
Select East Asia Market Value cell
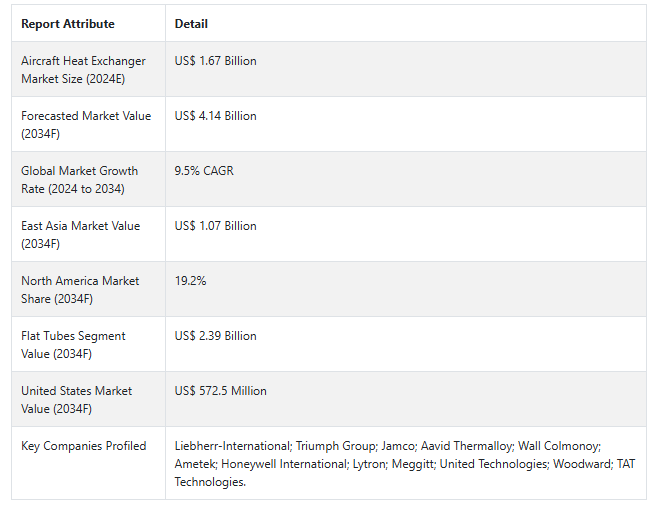click(80, 235)
